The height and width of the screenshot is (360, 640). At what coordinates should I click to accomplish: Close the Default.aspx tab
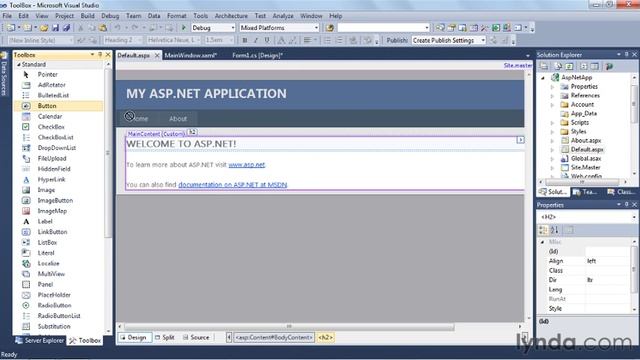click(x=157, y=55)
